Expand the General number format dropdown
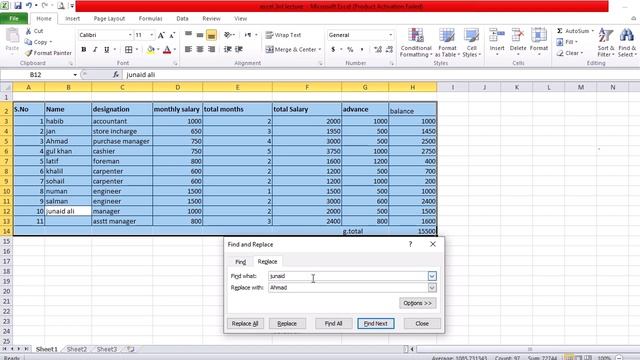 [390, 35]
